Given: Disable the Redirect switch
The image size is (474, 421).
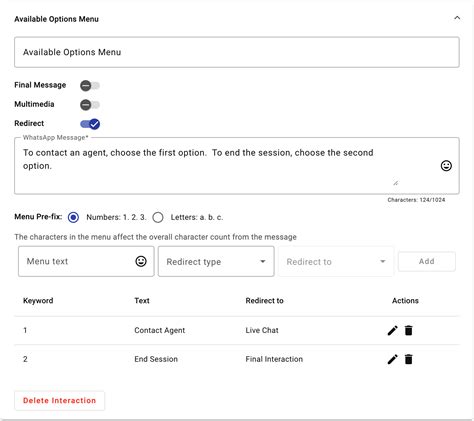Looking at the screenshot, I should 90,124.
